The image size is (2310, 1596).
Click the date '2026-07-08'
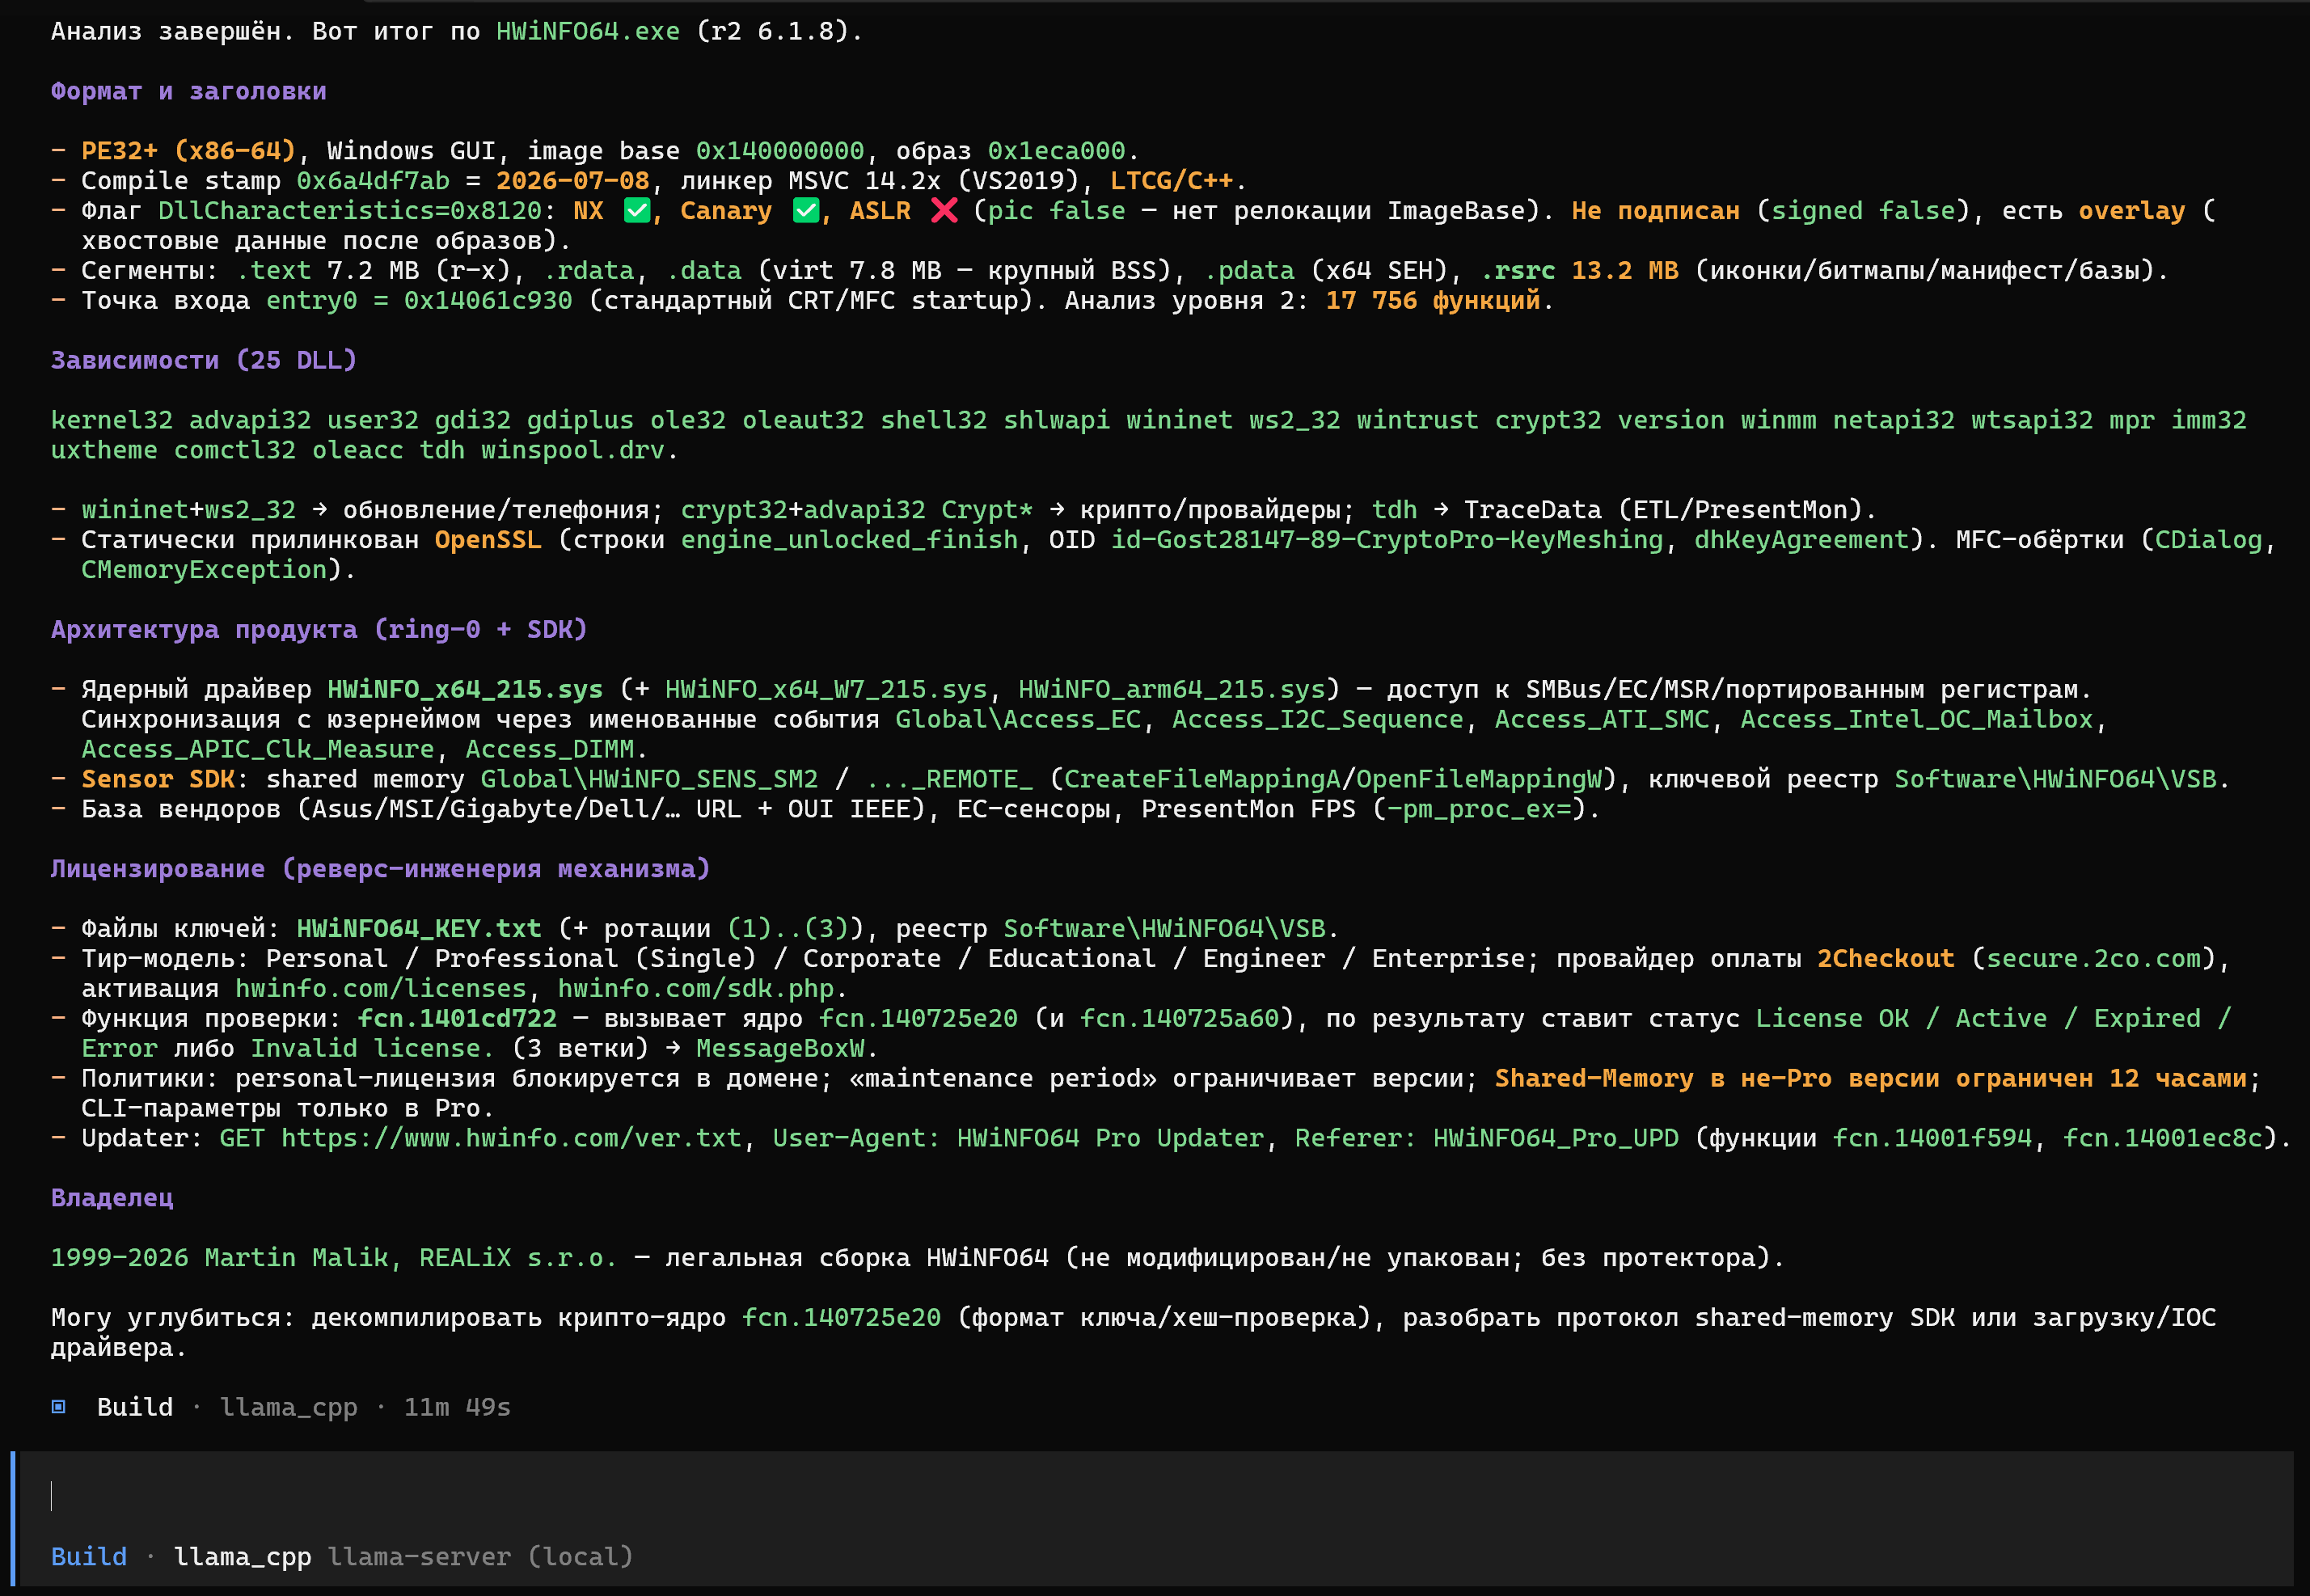point(573,180)
